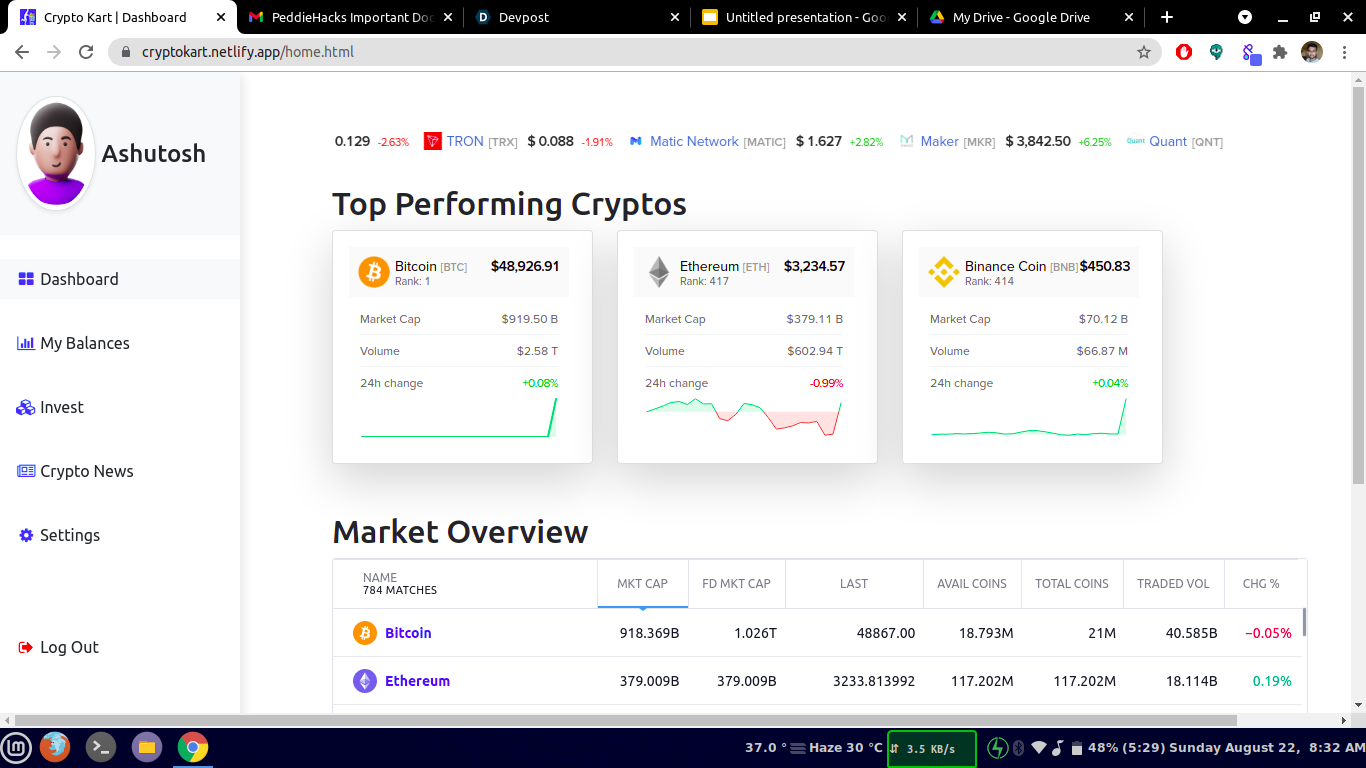The width and height of the screenshot is (1366, 768).
Task: Click the Bluetooth tray icon
Action: [1019, 747]
